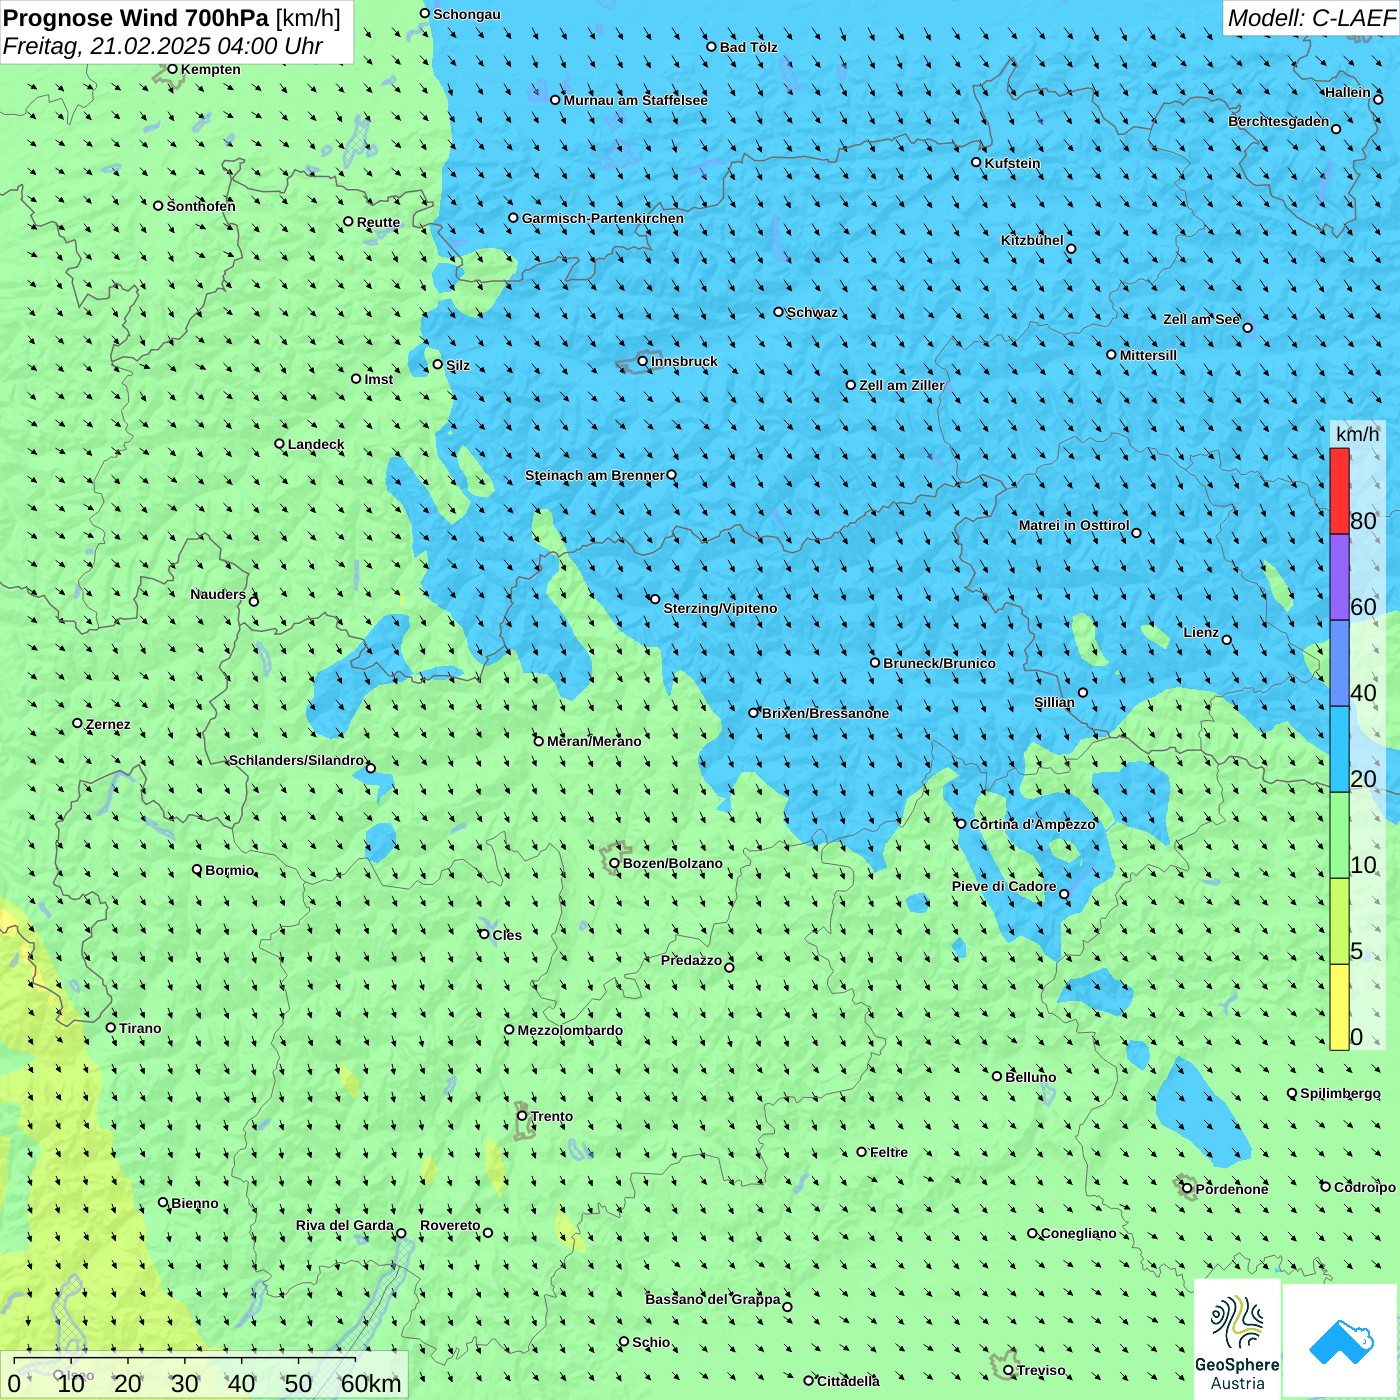Click the purple 60 km/h legend segment

1339,577
